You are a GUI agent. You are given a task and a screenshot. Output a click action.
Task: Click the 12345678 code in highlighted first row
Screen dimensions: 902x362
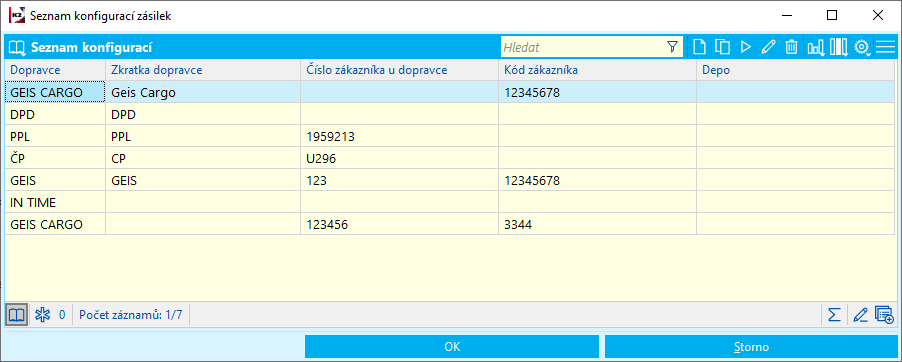coord(597,92)
